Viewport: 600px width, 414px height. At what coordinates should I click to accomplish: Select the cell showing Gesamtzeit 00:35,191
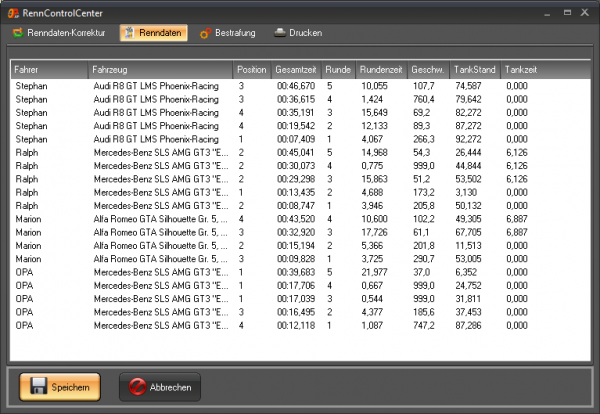tap(295, 112)
